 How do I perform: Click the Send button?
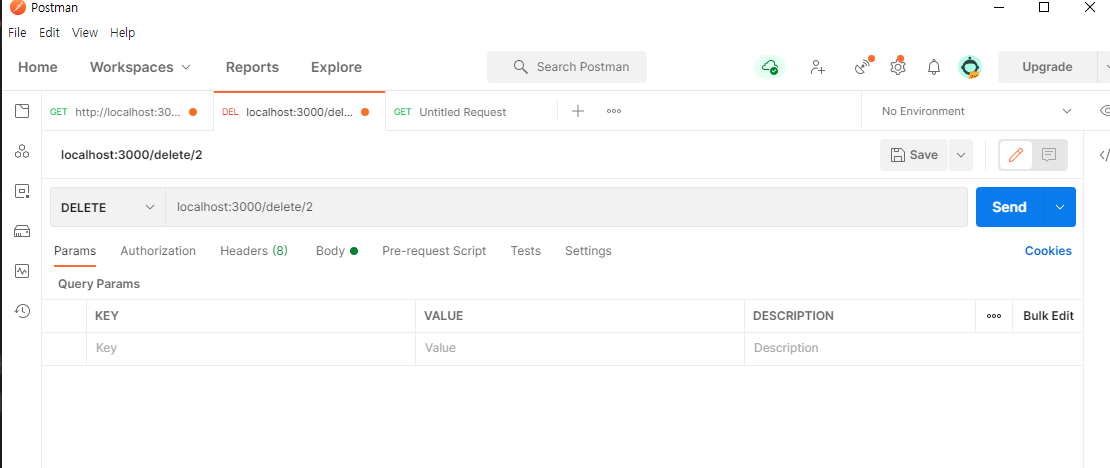[x=1009, y=207]
